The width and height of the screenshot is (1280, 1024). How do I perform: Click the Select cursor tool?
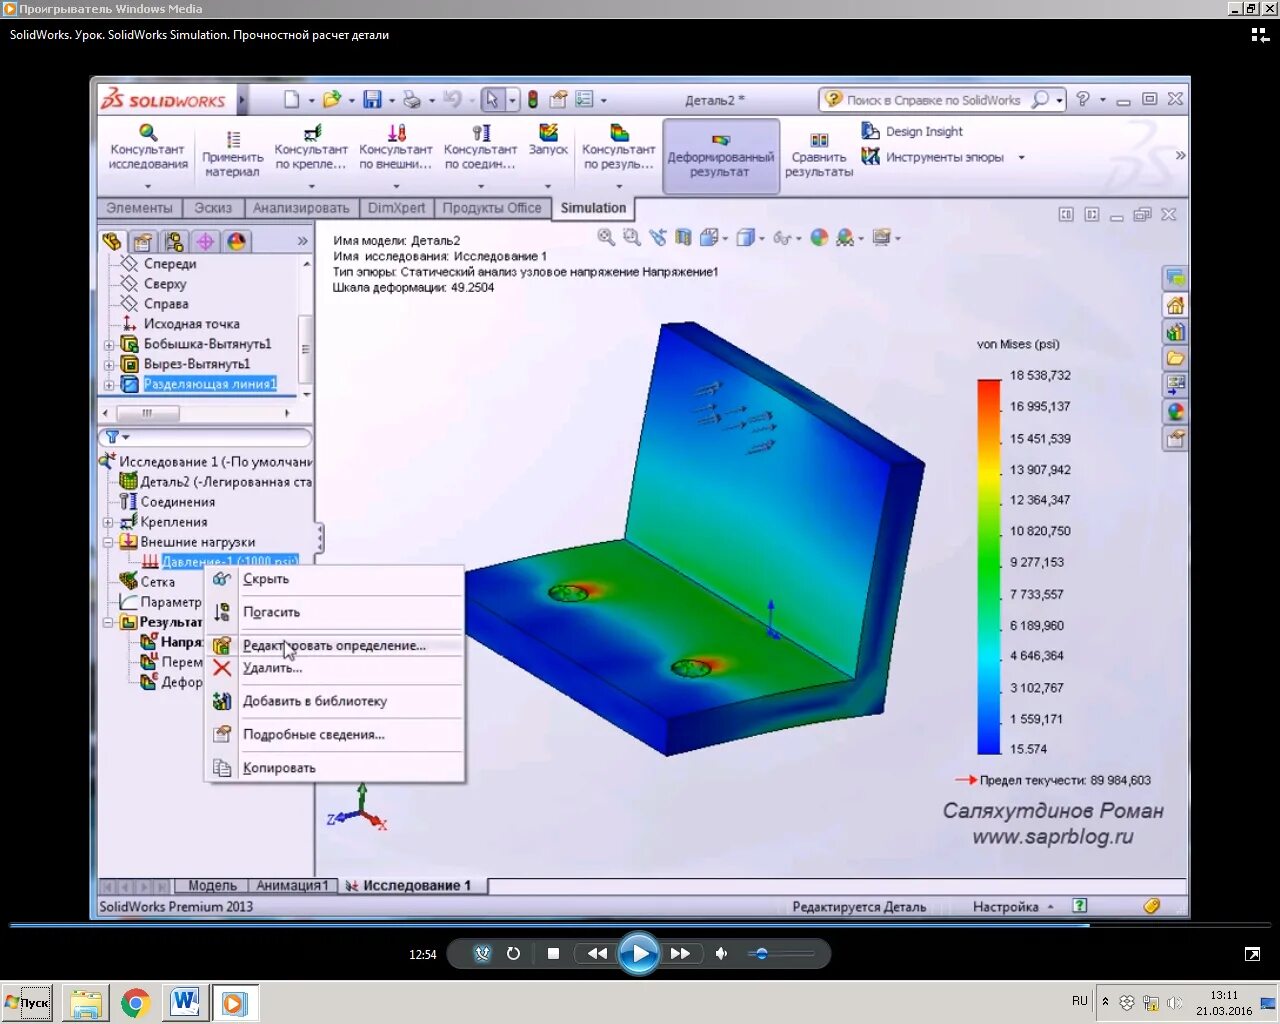click(492, 99)
